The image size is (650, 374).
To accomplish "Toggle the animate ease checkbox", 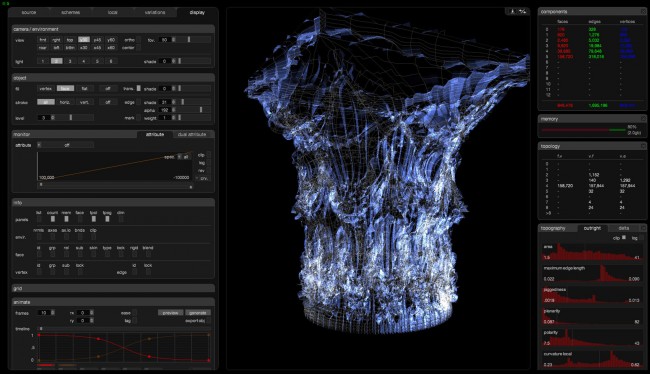I will point(135,313).
